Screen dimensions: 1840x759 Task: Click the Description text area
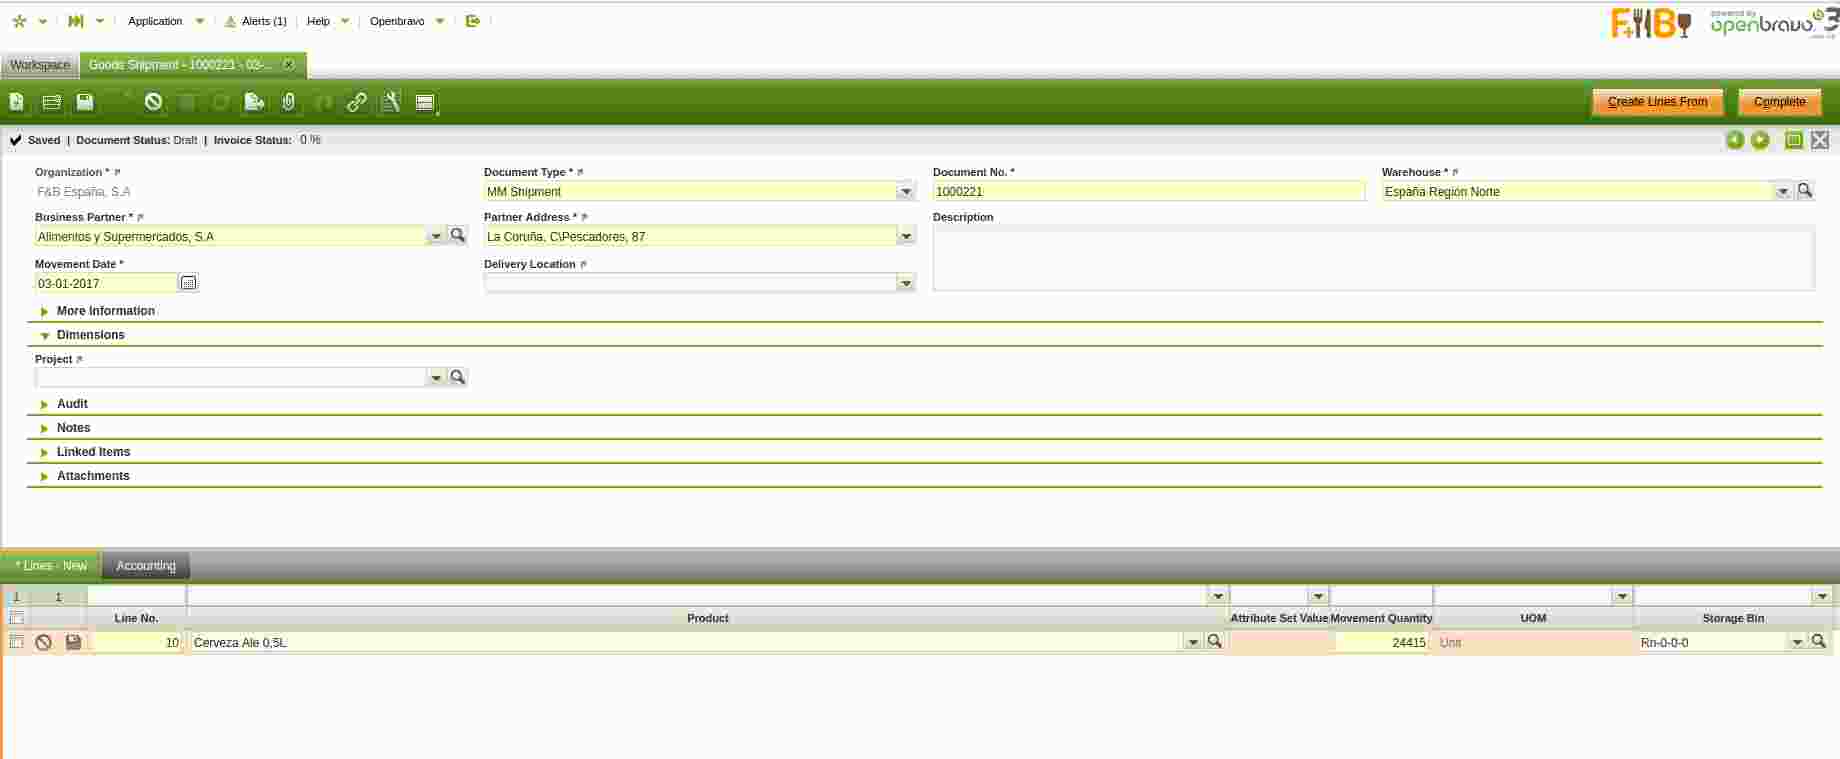coord(1373,259)
